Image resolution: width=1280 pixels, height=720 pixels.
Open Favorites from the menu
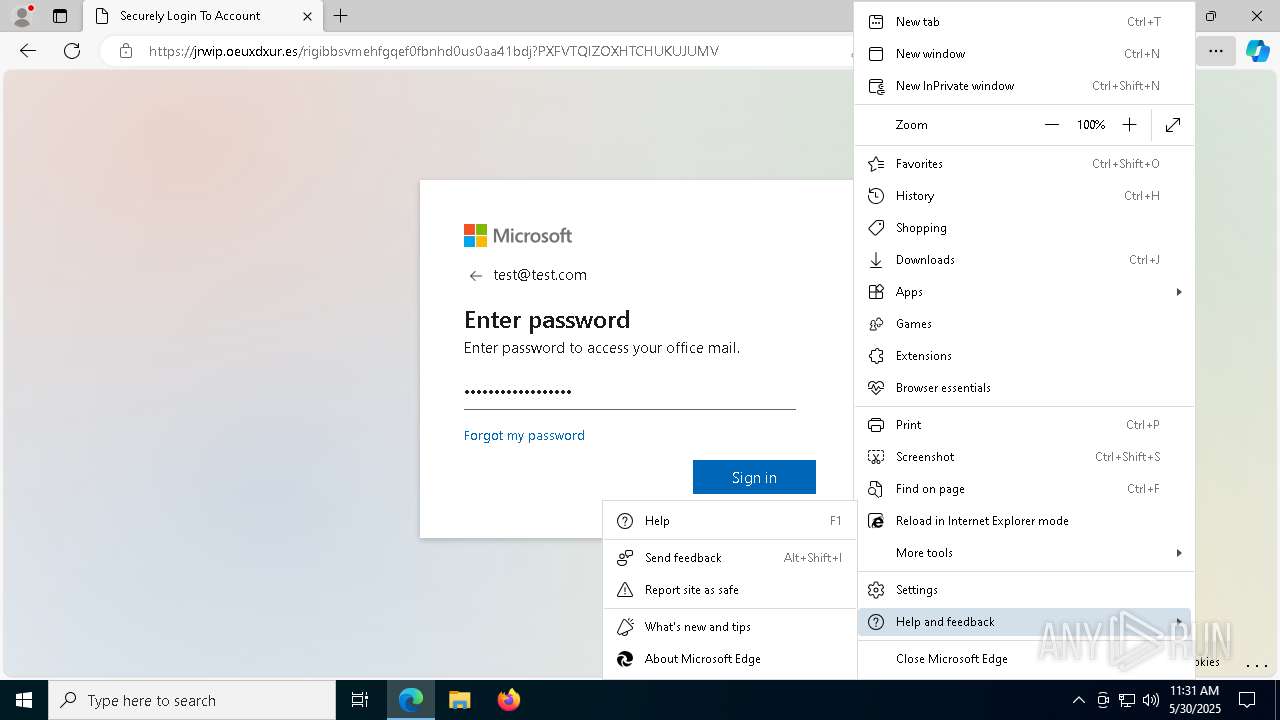pos(1024,164)
